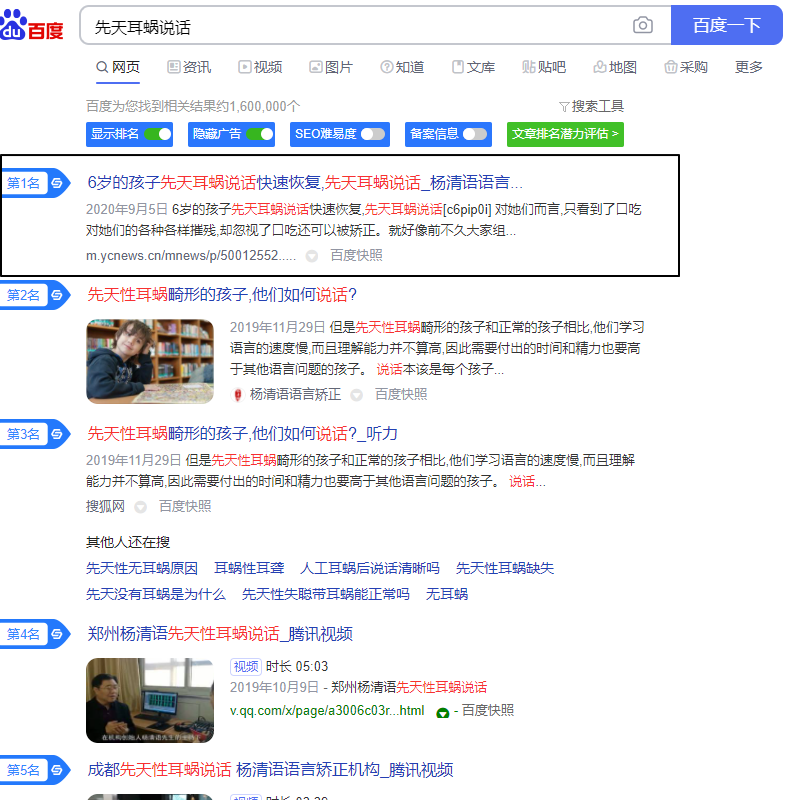Enable the SEO难易度 switch

pos(373,134)
